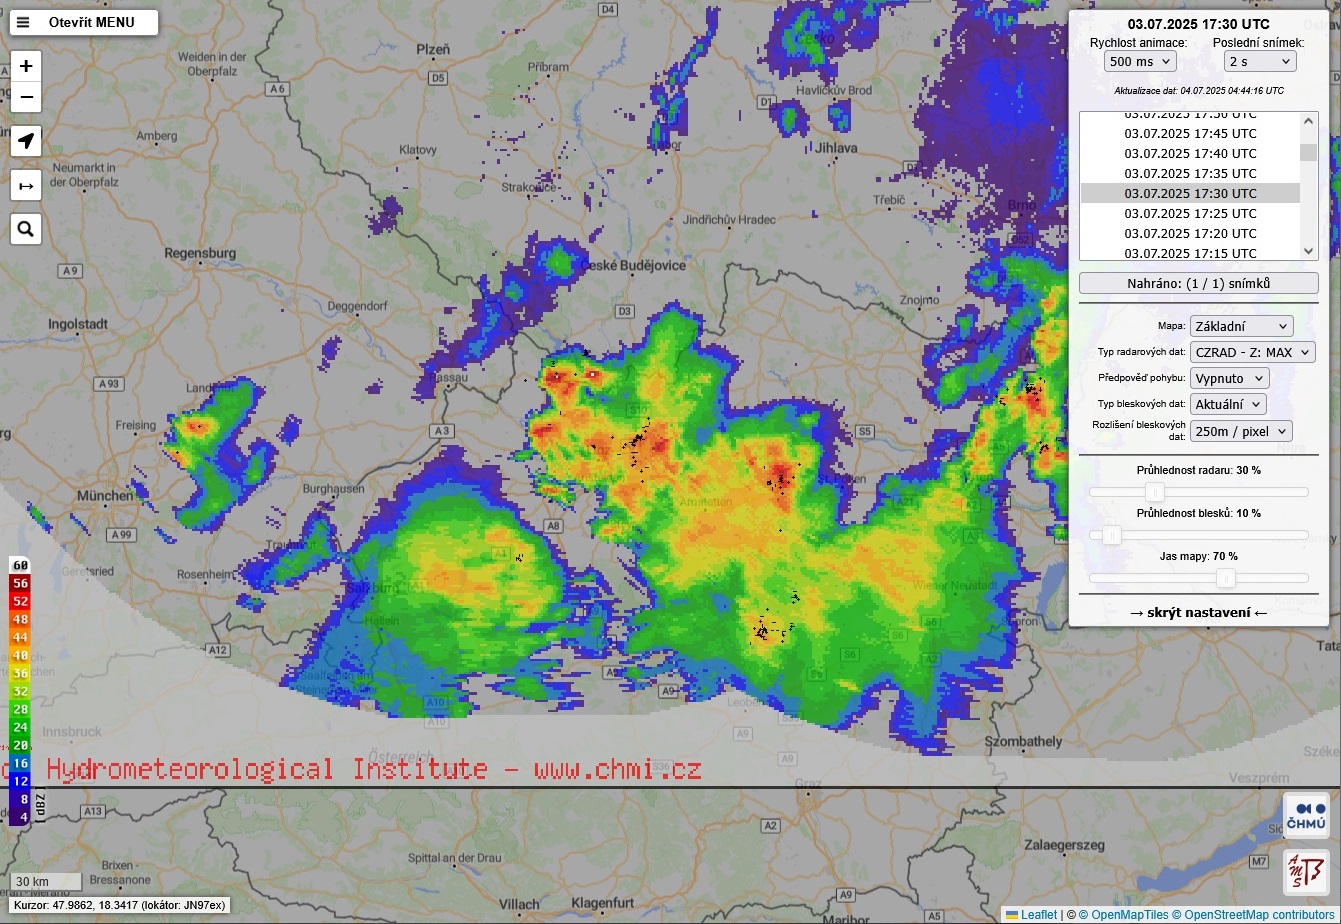The width and height of the screenshot is (1341, 924).
Task: Adjust radar transparency slider handle
Action: point(1155,492)
